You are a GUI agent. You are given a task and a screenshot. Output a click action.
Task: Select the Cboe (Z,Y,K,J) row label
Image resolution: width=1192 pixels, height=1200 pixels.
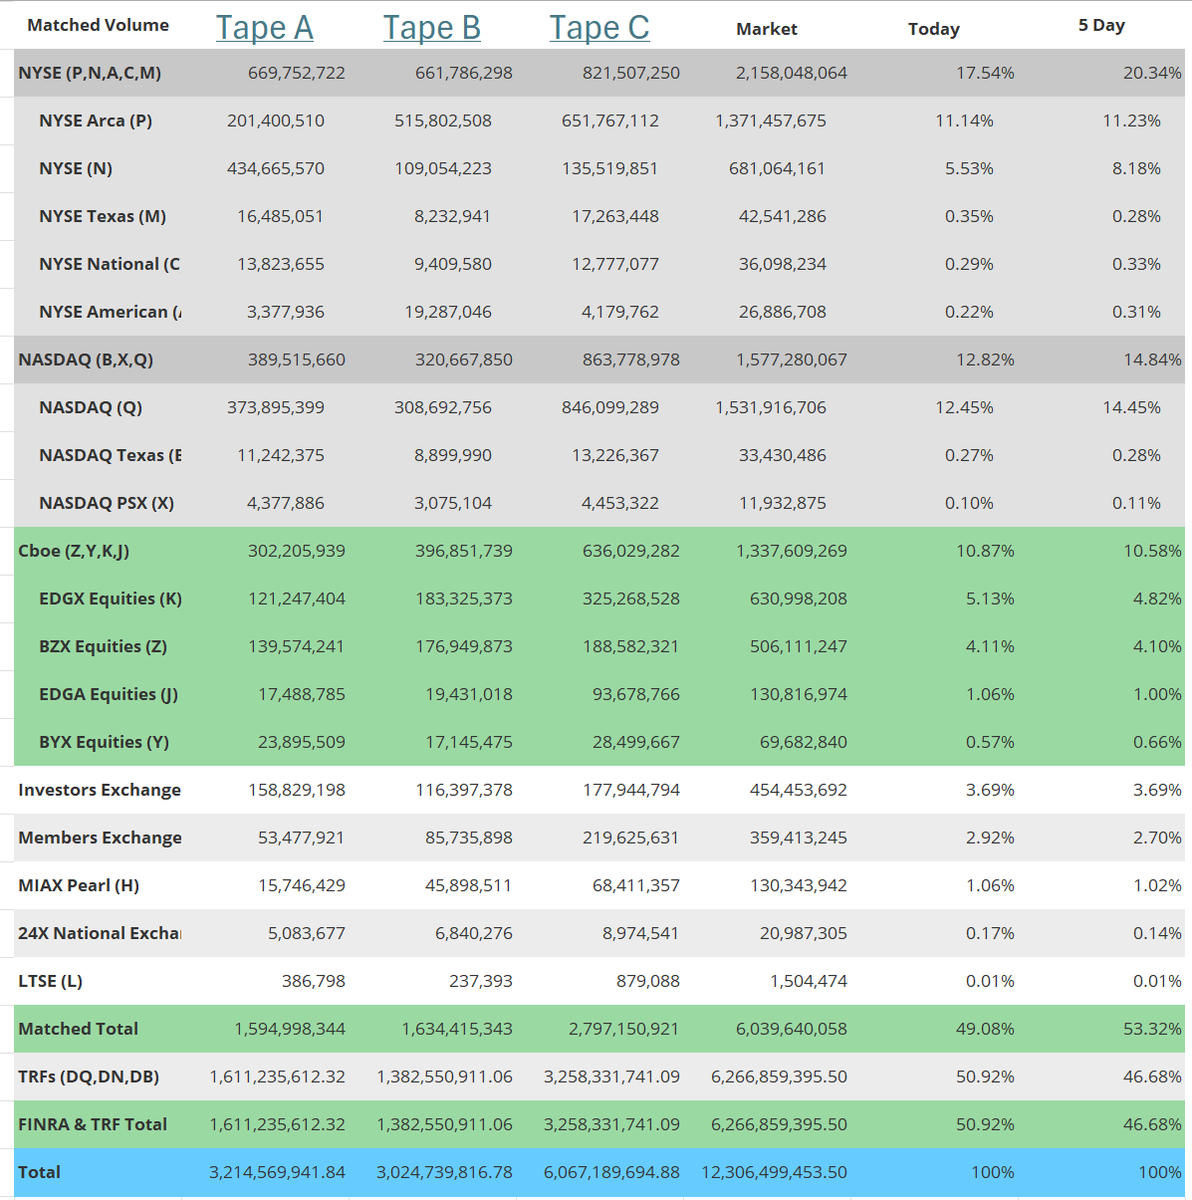point(74,551)
